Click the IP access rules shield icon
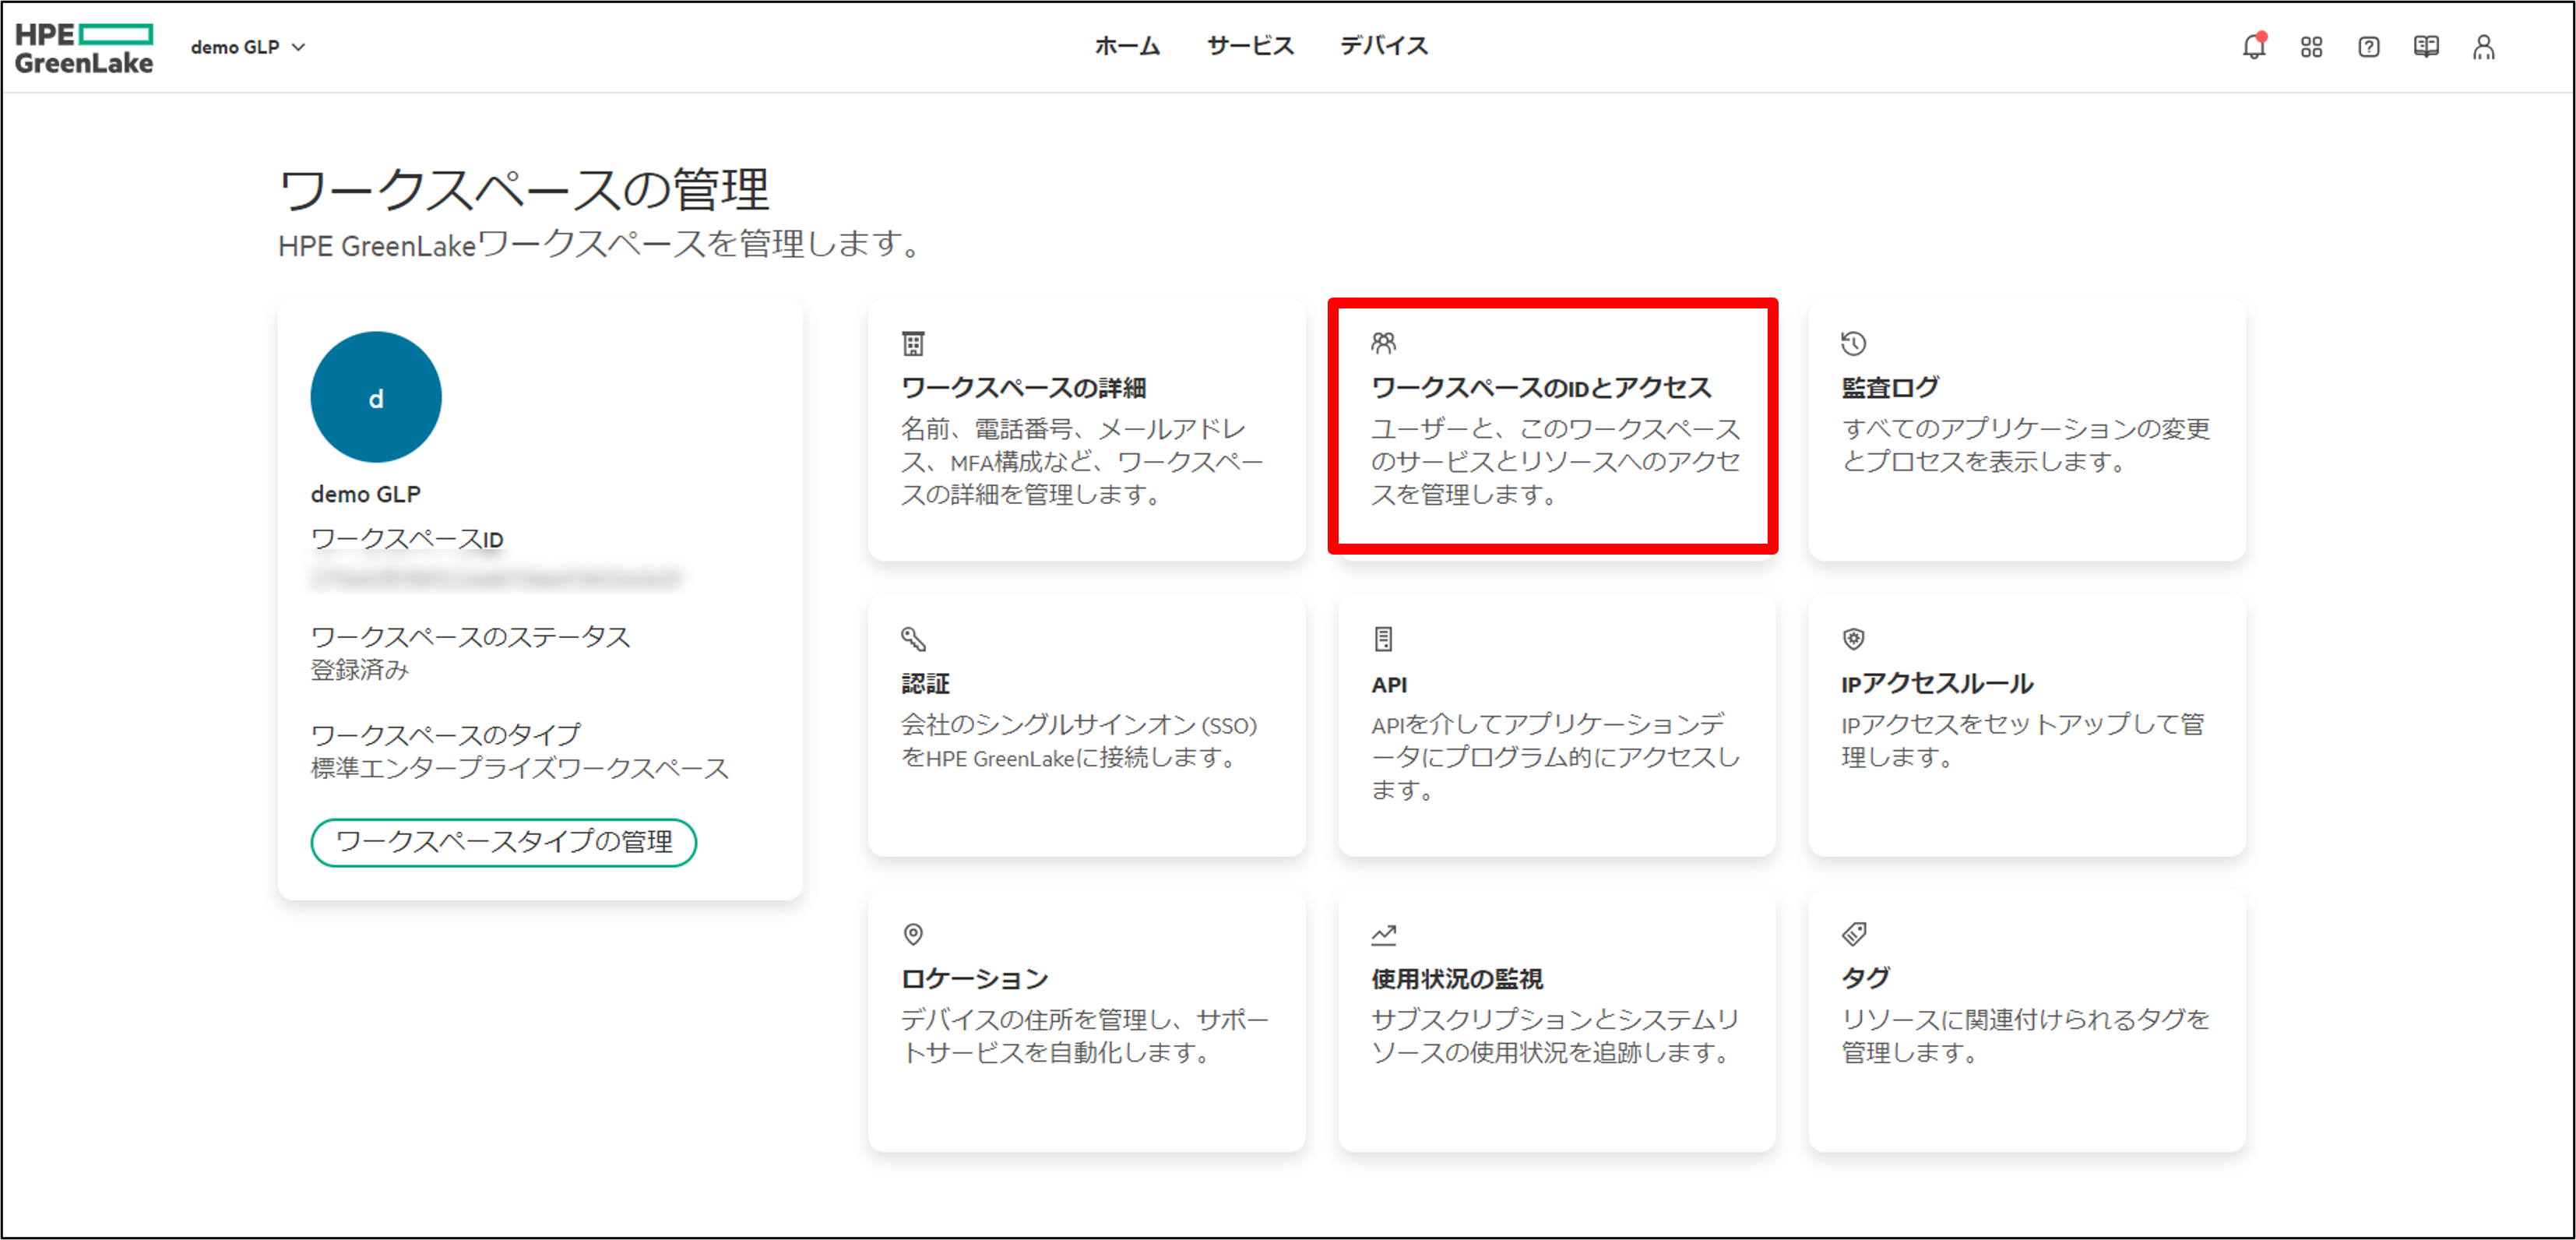The height and width of the screenshot is (1240, 2576). (1853, 638)
